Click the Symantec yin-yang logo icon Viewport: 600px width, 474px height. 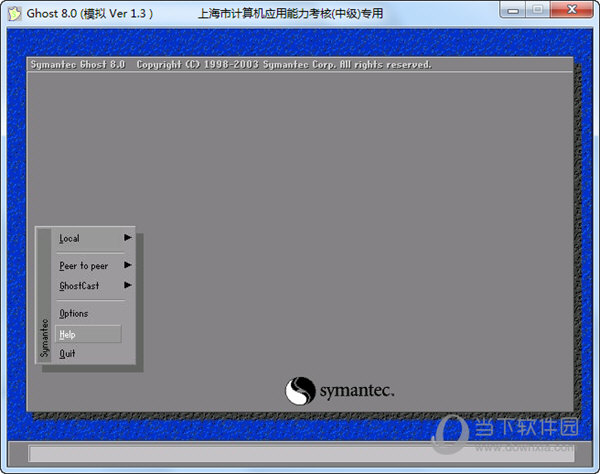click(x=300, y=390)
